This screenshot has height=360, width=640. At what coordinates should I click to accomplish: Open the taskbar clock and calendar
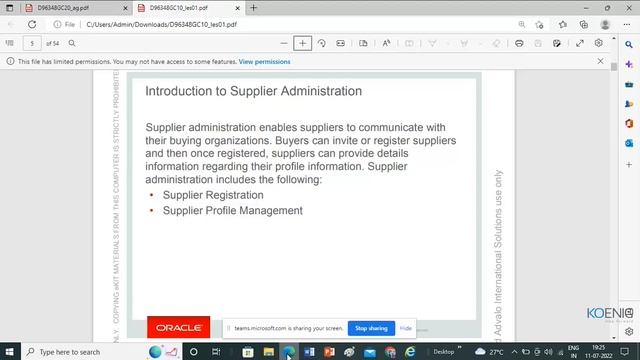pos(598,351)
